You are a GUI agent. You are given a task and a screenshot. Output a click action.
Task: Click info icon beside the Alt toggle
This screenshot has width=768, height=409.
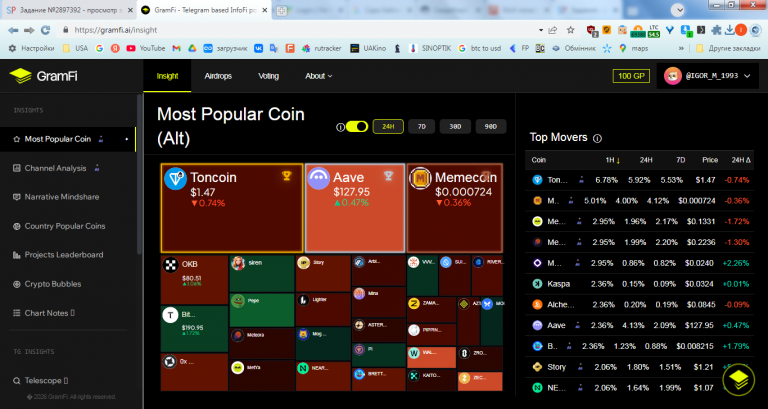[x=340, y=127]
